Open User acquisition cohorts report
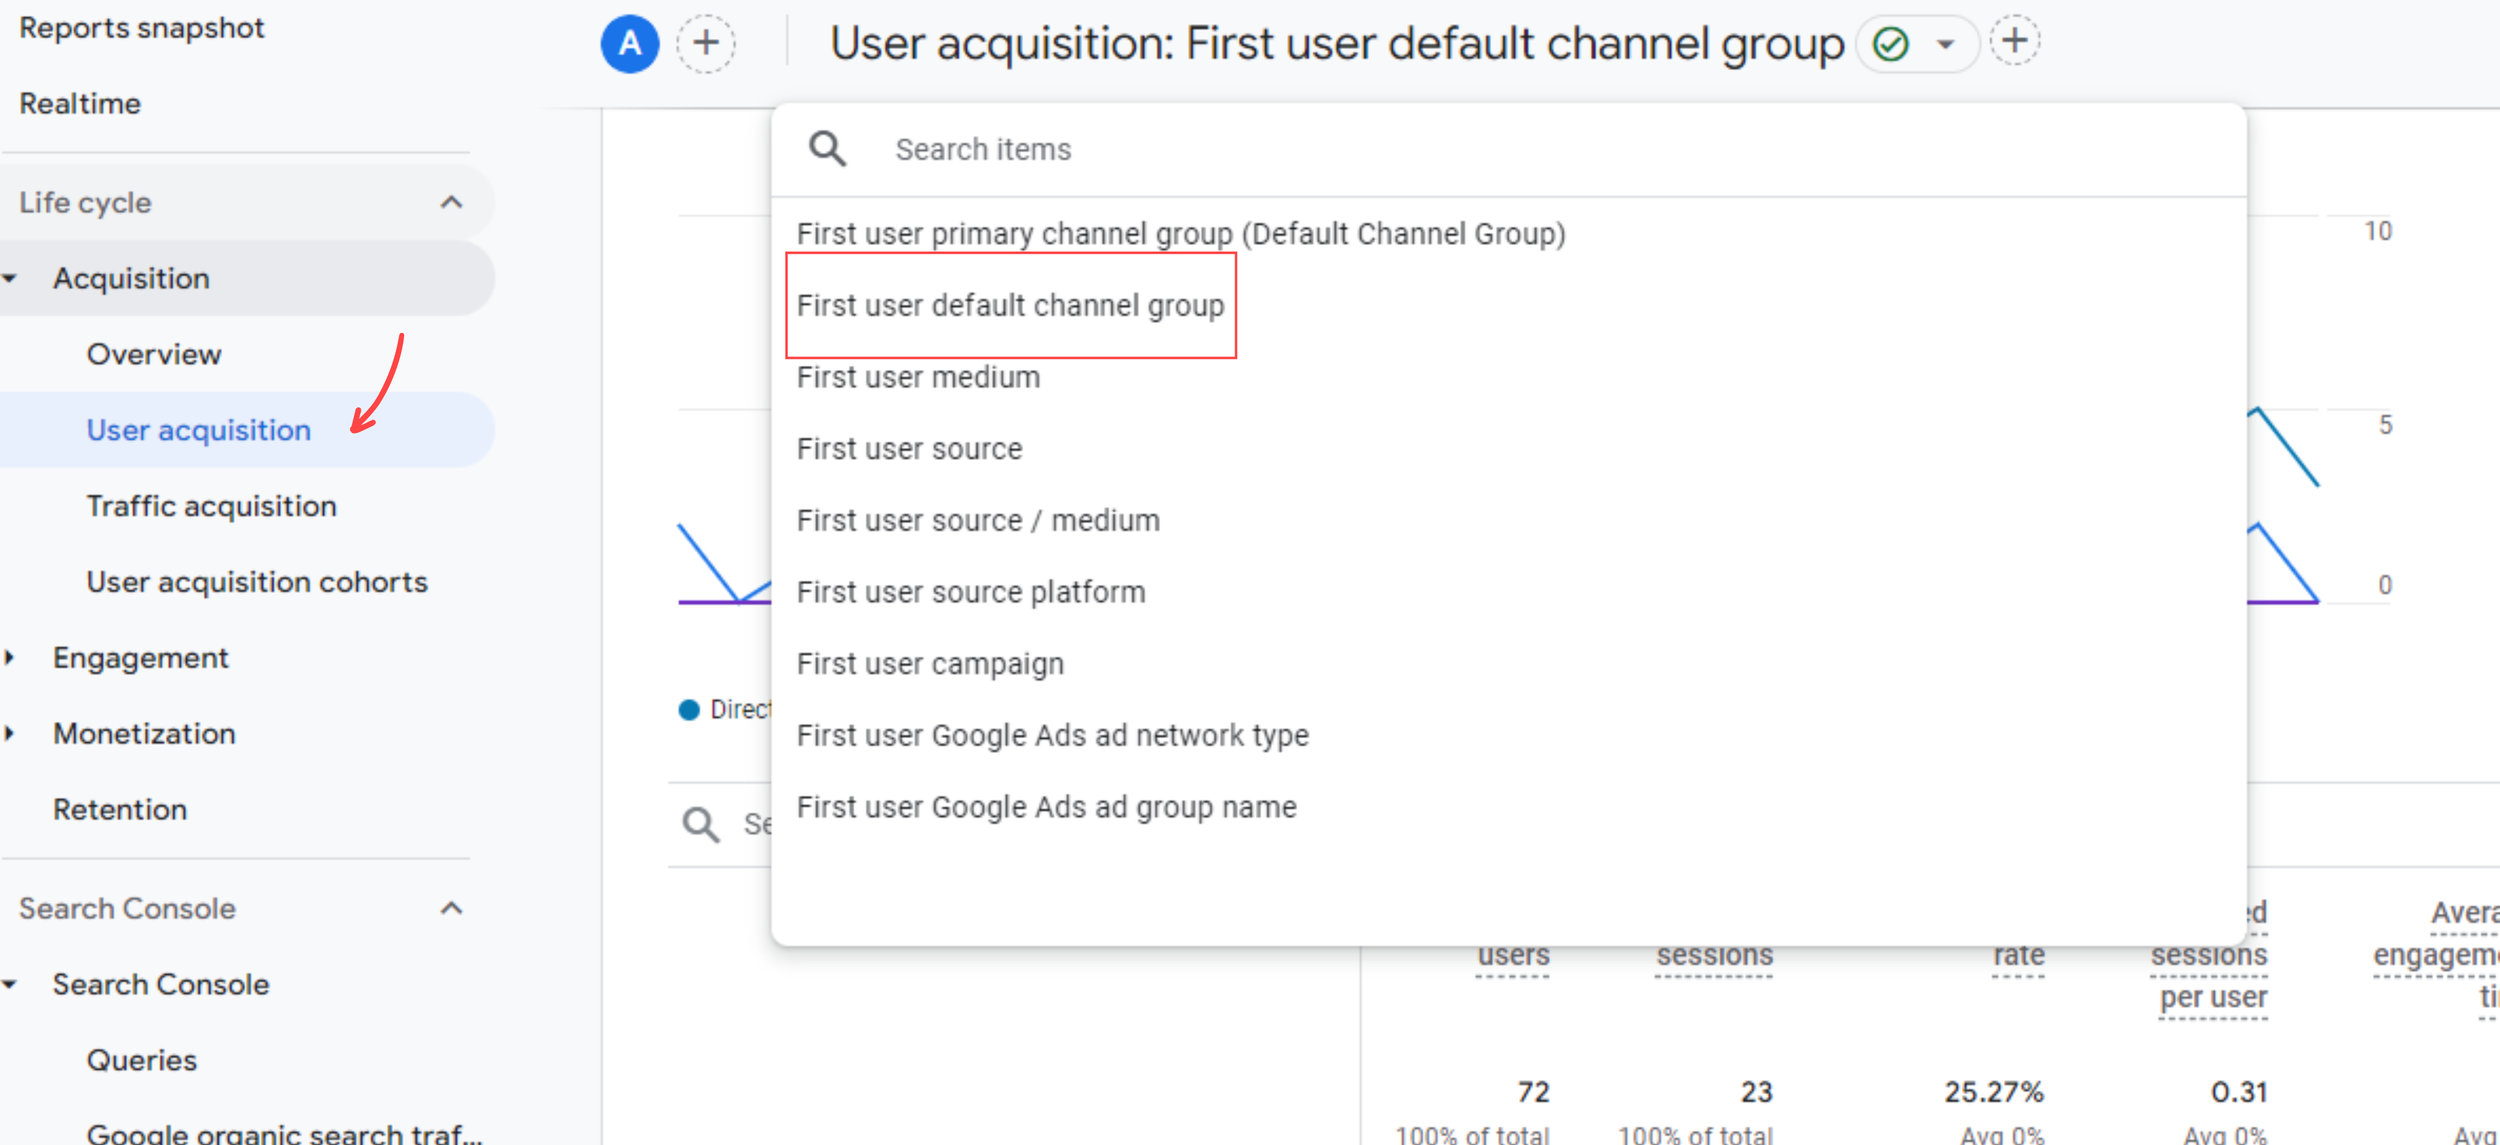The image size is (2500, 1145). point(257,582)
